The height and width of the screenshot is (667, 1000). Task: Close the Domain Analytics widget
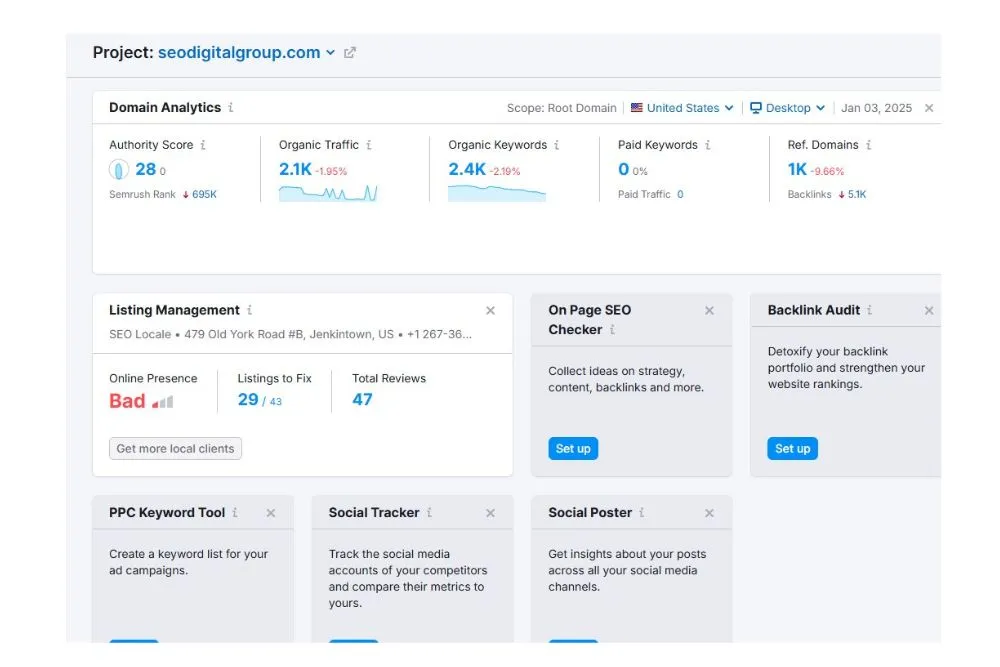[x=929, y=108]
